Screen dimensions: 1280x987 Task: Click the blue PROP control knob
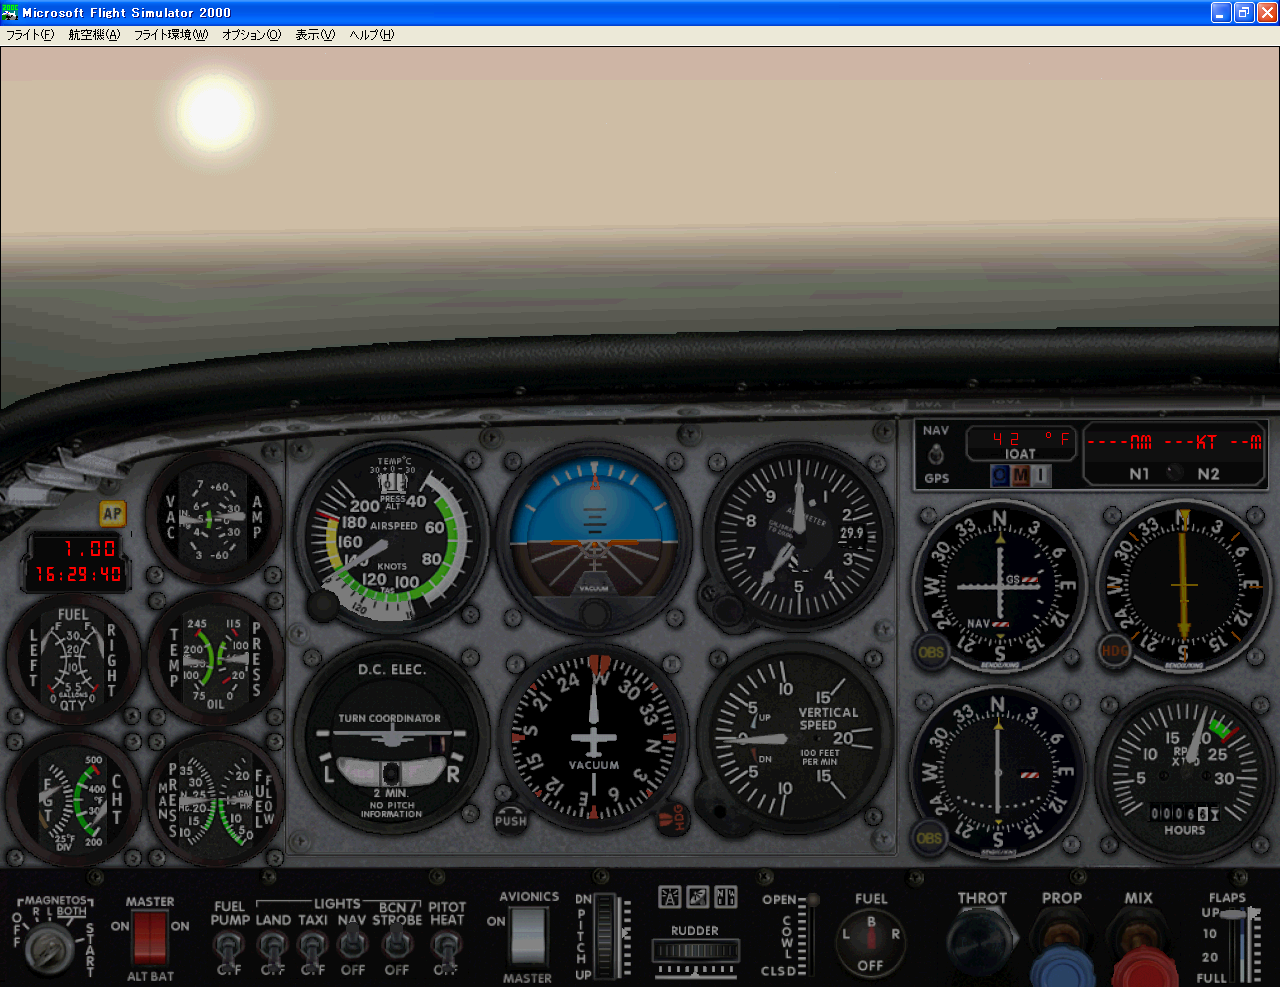point(1062,965)
